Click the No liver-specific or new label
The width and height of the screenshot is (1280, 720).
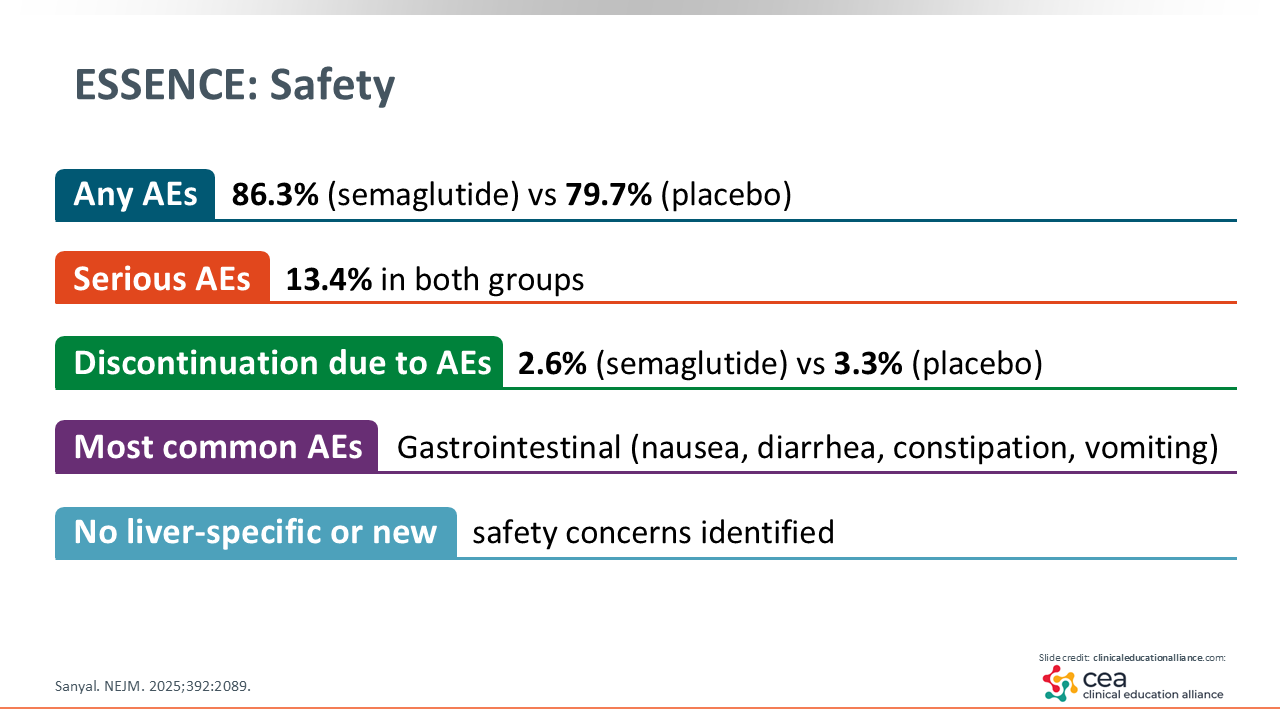255,531
